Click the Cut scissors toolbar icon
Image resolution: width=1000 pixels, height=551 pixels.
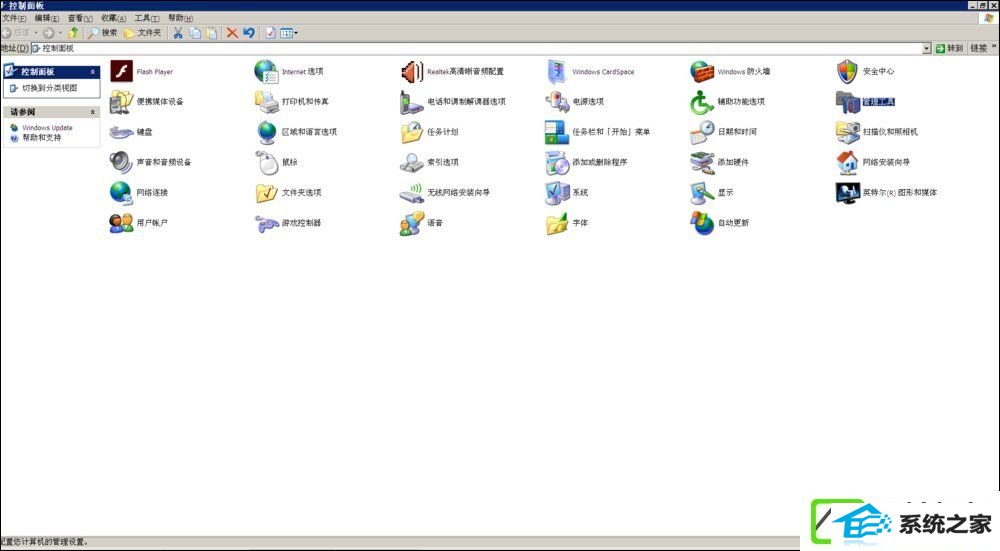click(x=178, y=33)
